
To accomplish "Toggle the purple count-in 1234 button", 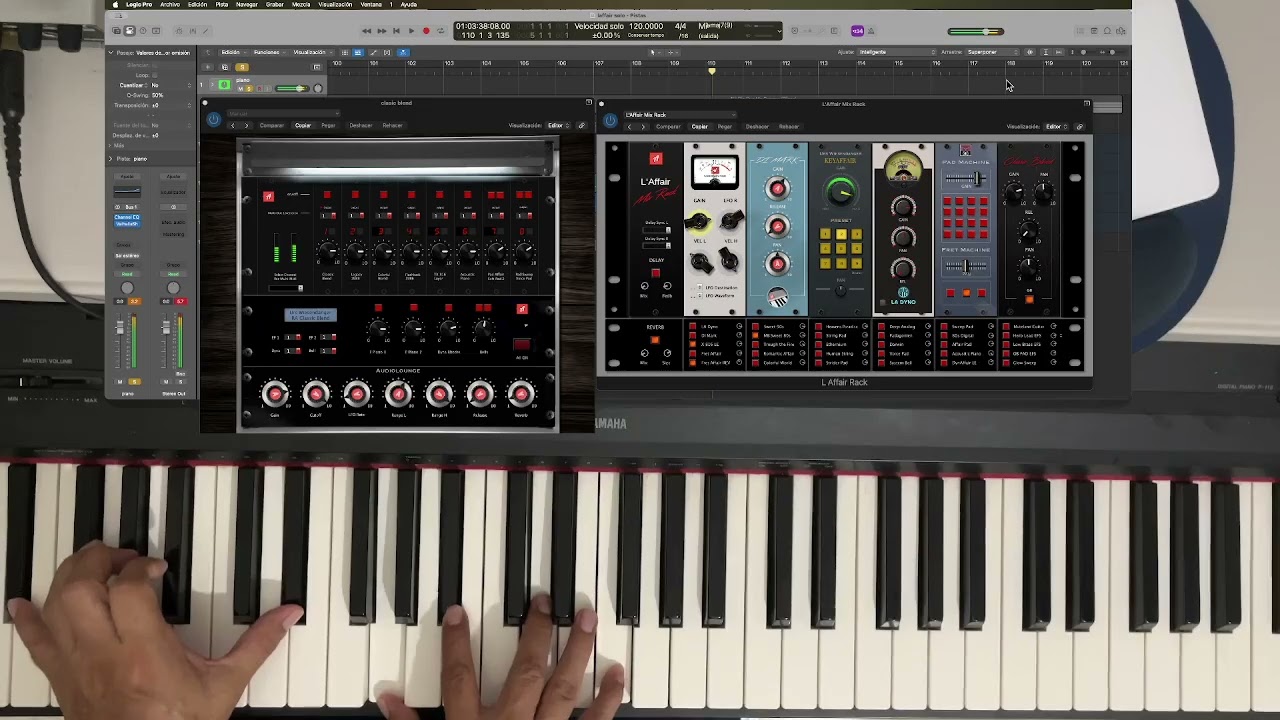I will click(x=857, y=31).
